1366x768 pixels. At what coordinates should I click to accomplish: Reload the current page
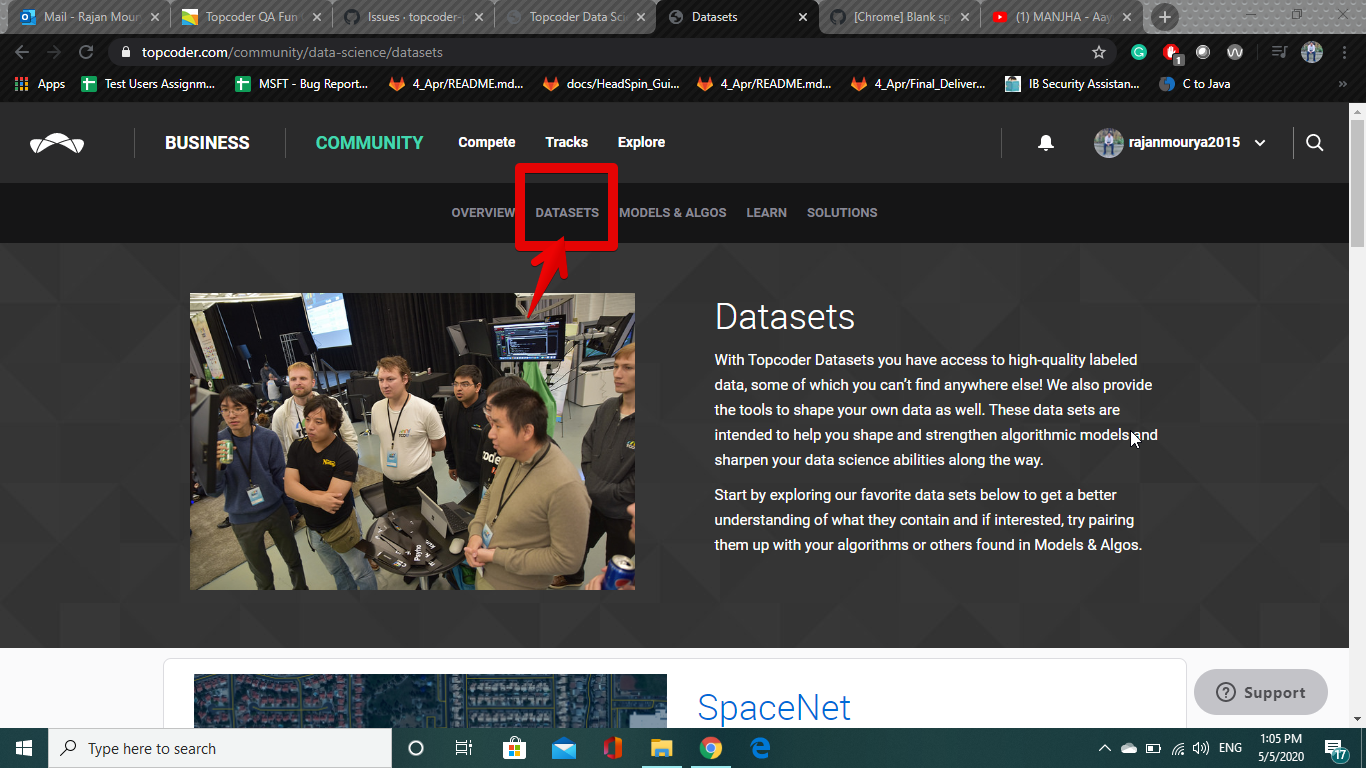(86, 52)
